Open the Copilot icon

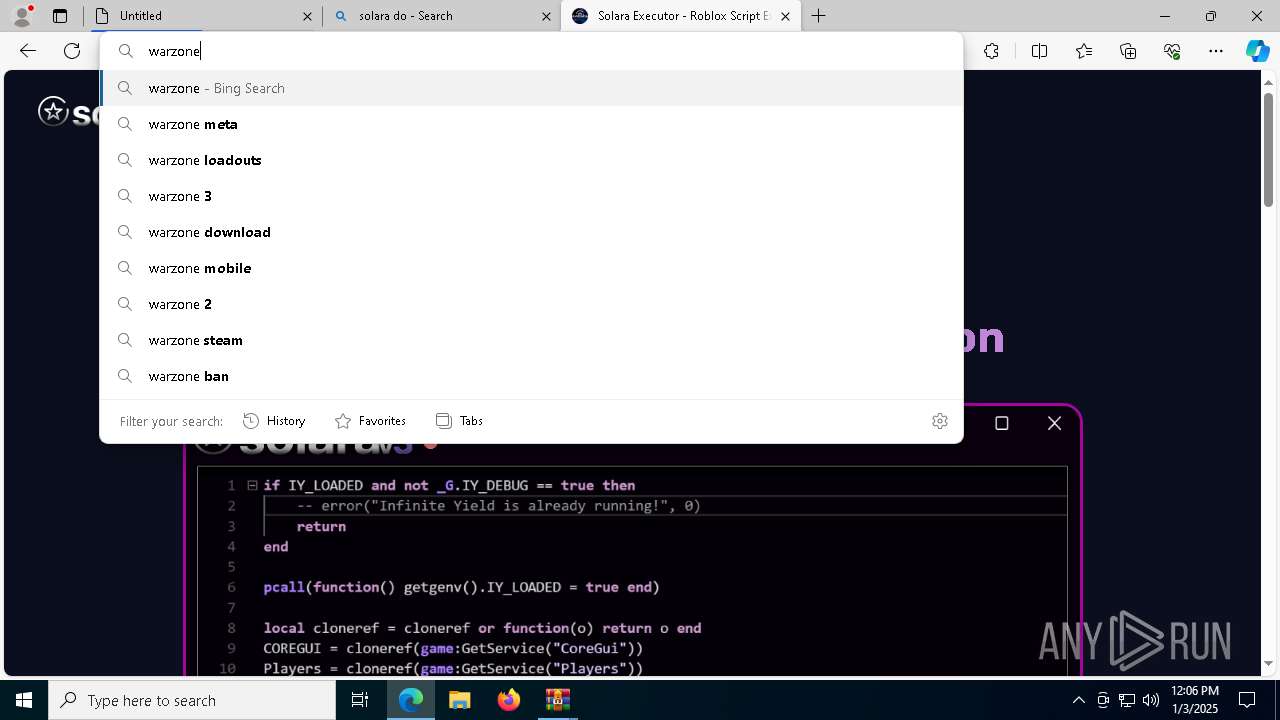coord(1257,51)
